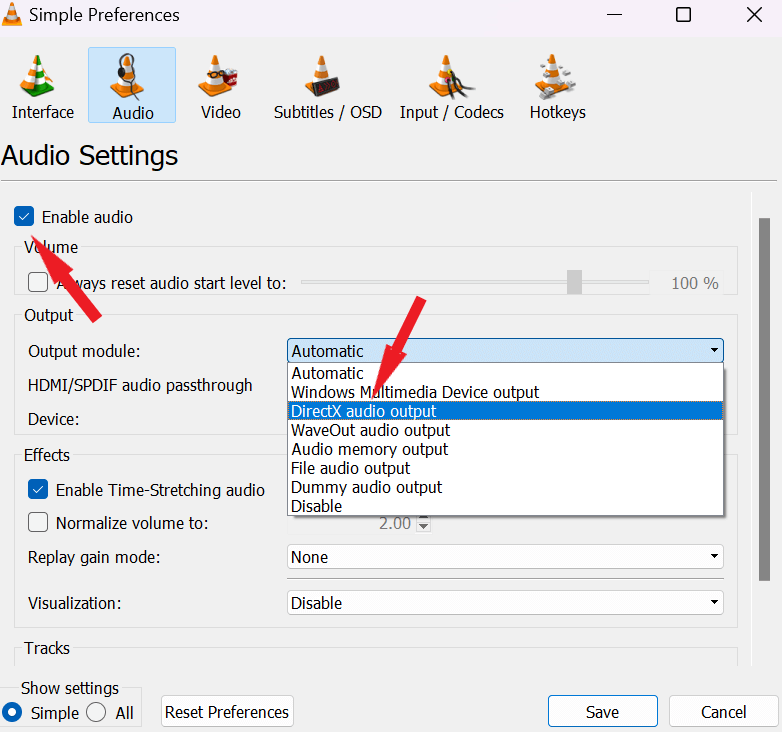Choose WaveOut audio output option
The width and height of the screenshot is (782, 732).
pyautogui.click(x=505, y=430)
